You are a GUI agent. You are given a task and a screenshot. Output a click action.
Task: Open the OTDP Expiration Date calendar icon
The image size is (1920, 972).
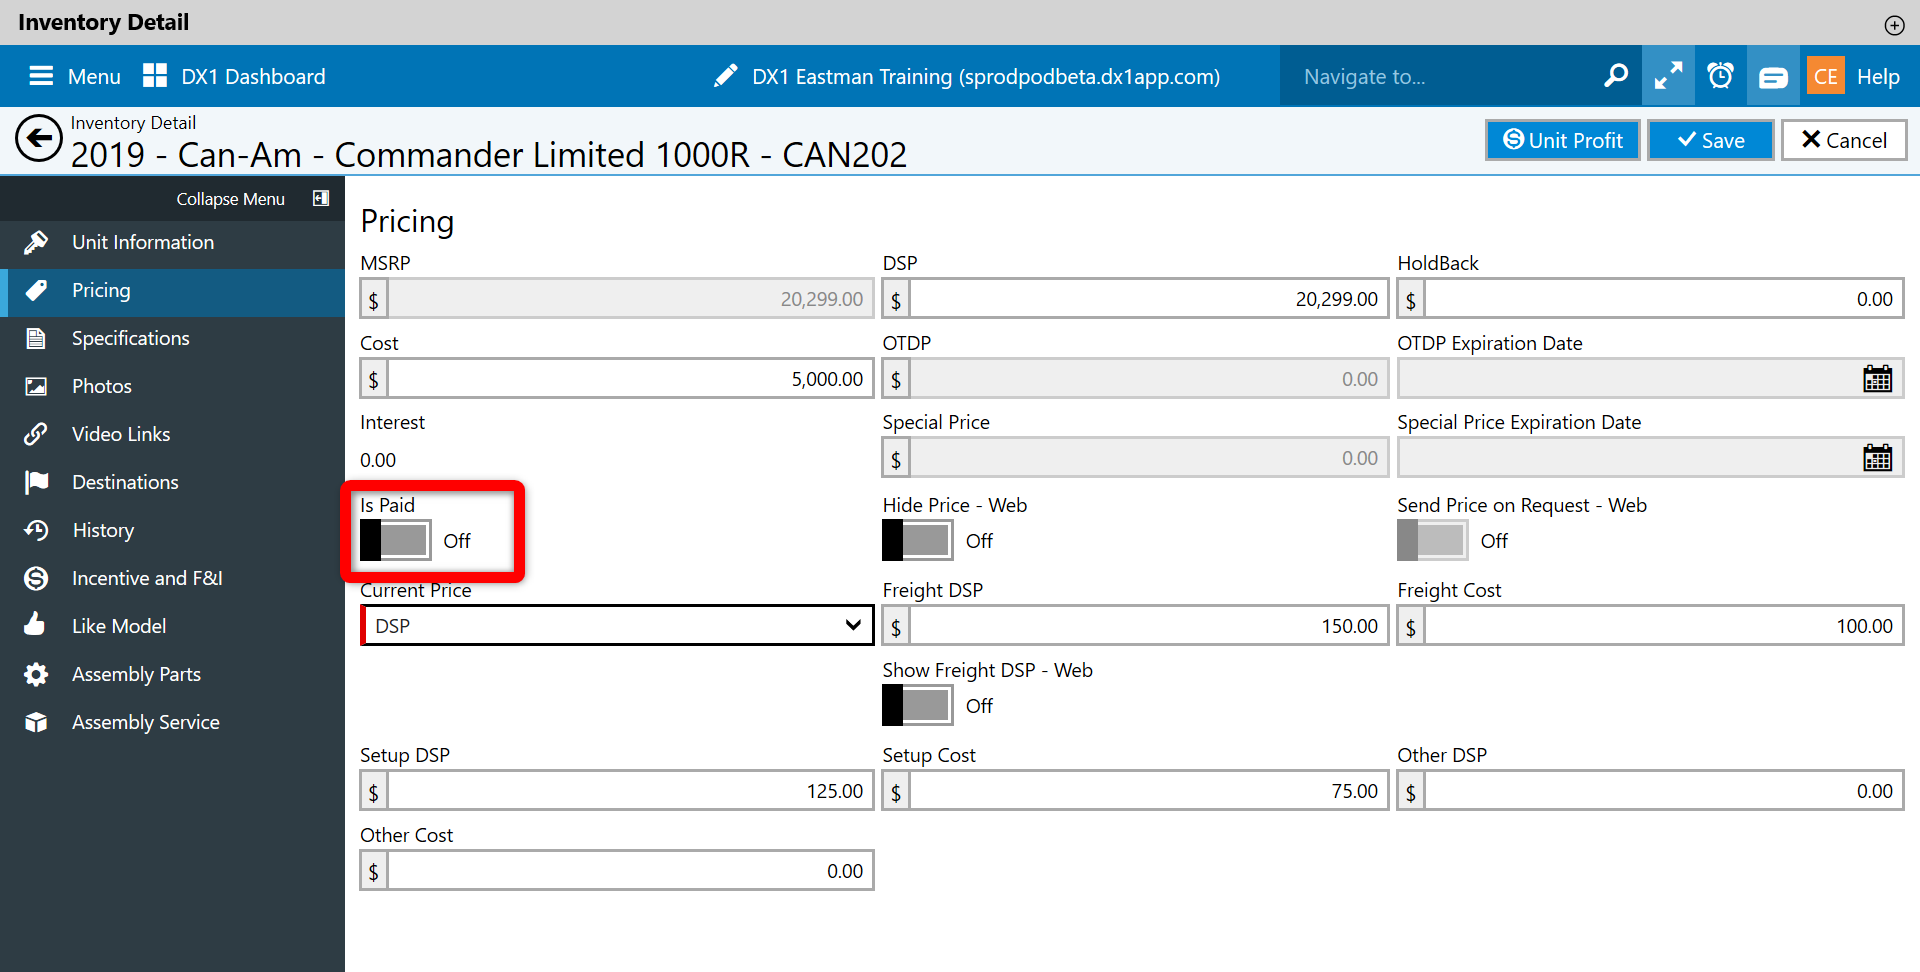1877,379
